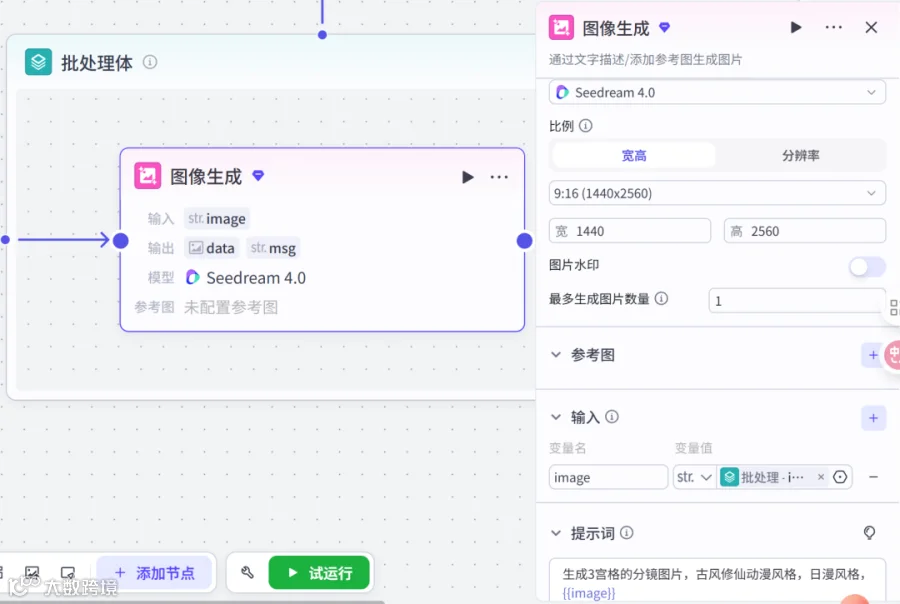Remove the 批处理 variable reference tag
This screenshot has height=604, width=900.
821,477
